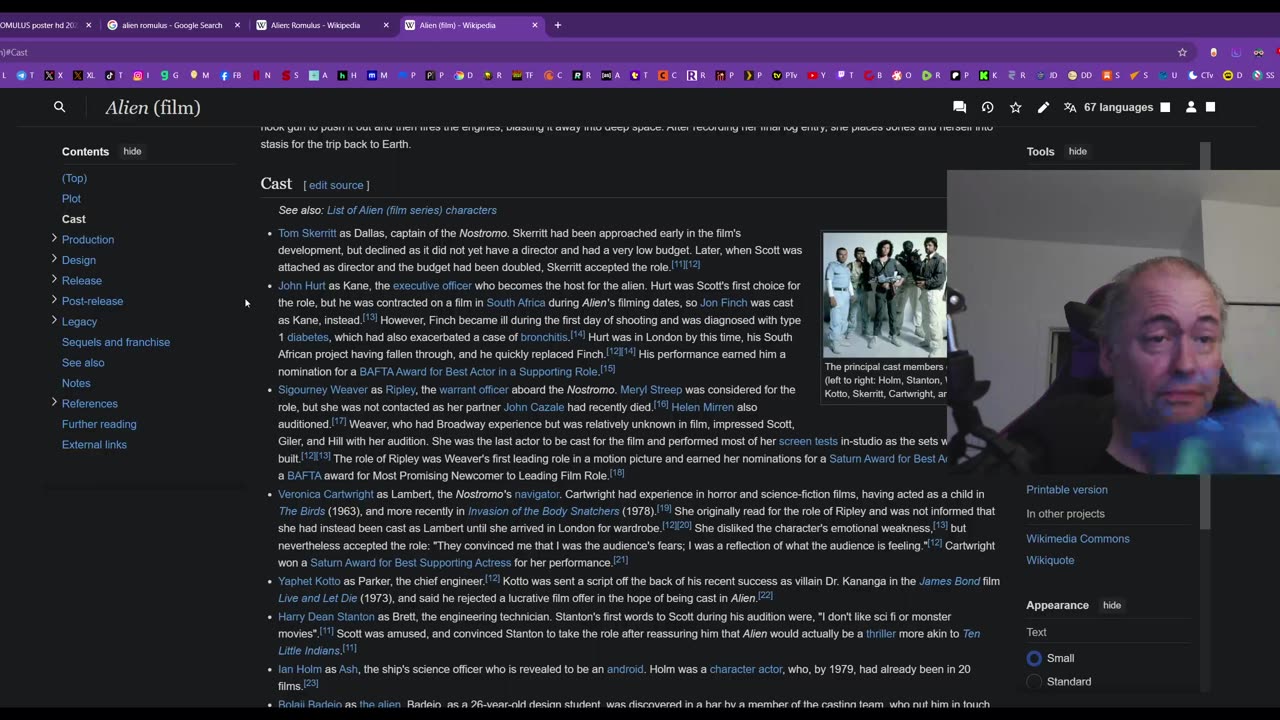Jump to 'Plot' in Contents
Image resolution: width=1280 pixels, height=720 pixels.
point(71,198)
